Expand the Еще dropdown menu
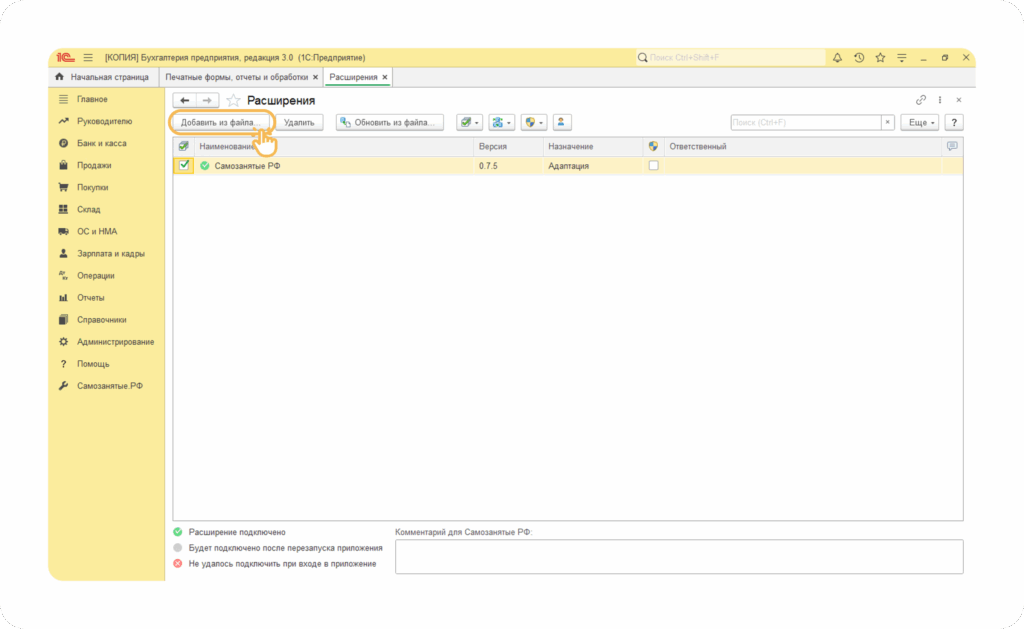Screen dimensions: 1024x629 click(919, 122)
